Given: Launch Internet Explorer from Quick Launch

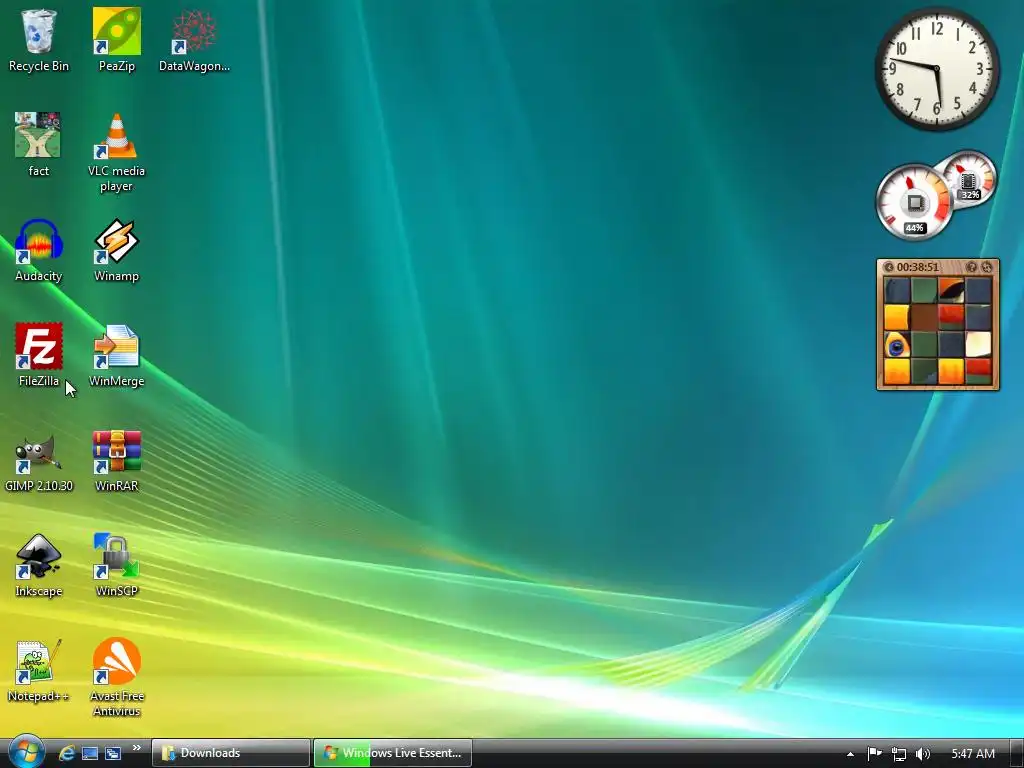Looking at the screenshot, I should (67, 753).
